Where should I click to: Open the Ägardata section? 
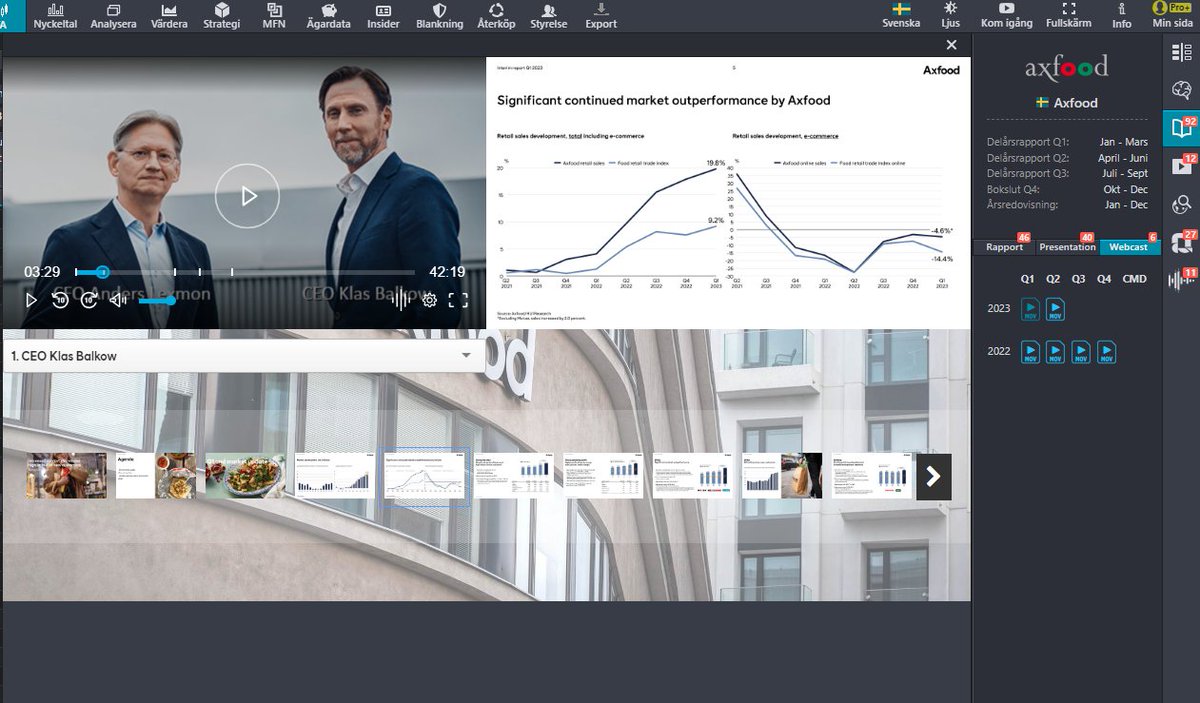pyautogui.click(x=326, y=15)
